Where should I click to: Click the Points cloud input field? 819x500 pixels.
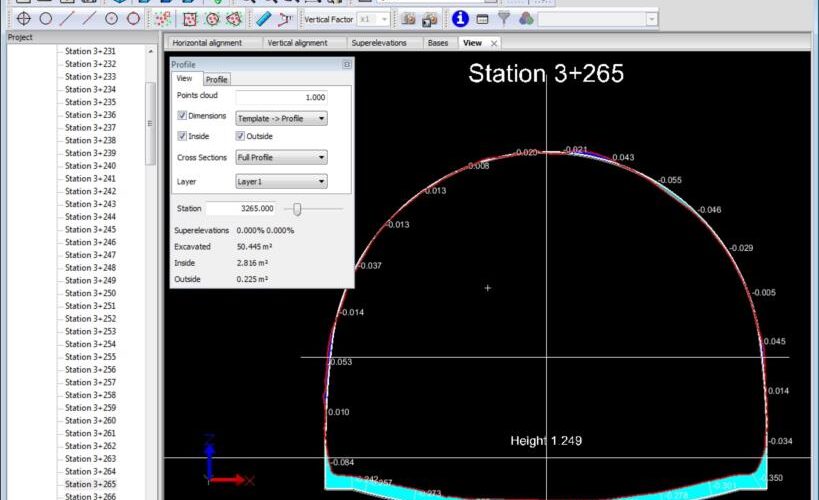click(x=280, y=97)
